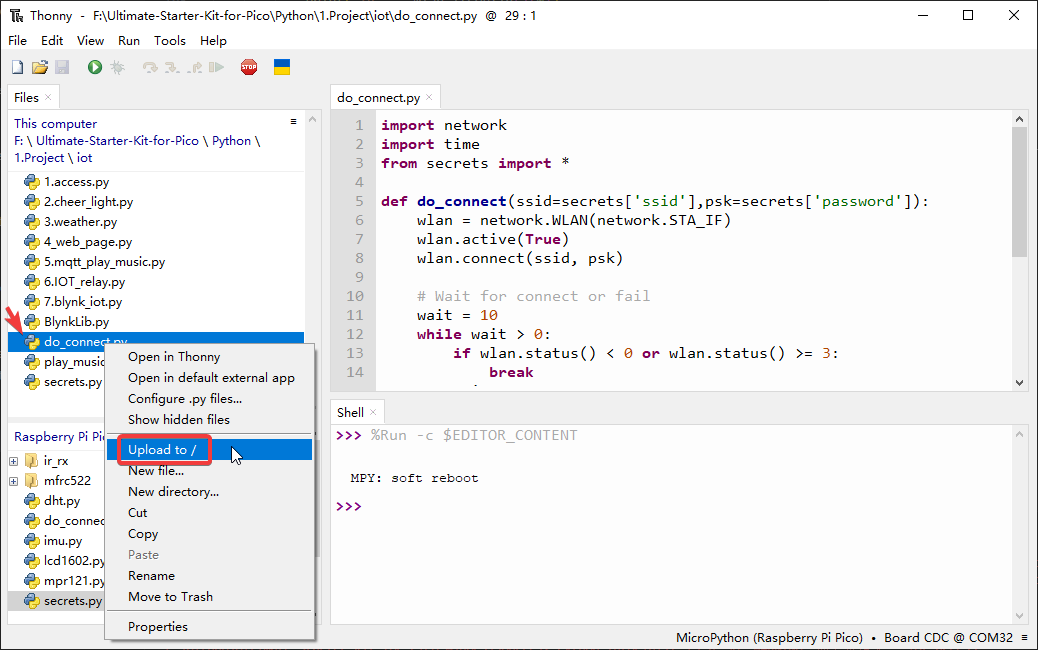Click the Step out toolbar icon

tap(195, 67)
